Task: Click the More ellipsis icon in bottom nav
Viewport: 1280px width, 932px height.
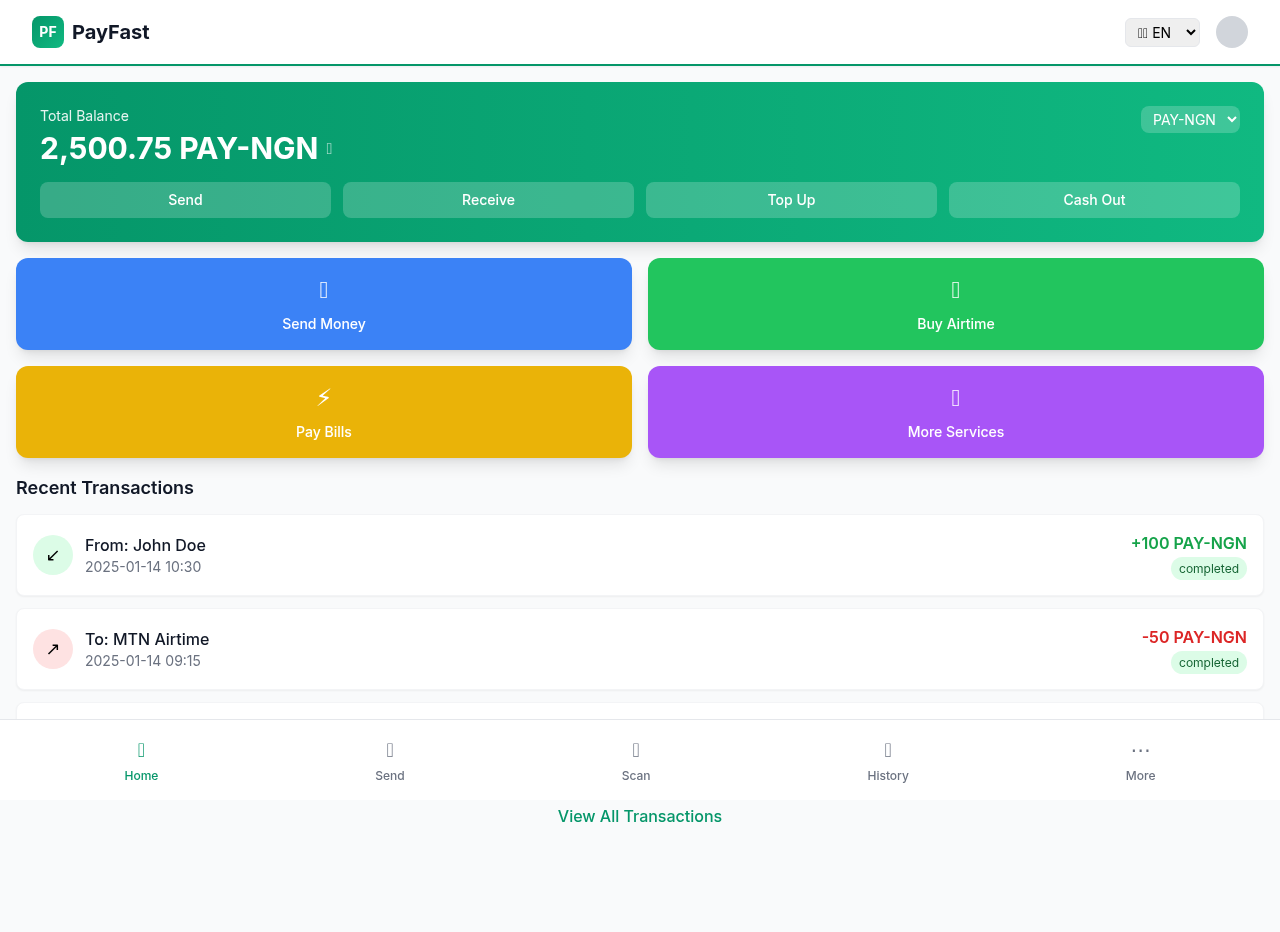Action: click(x=1140, y=750)
